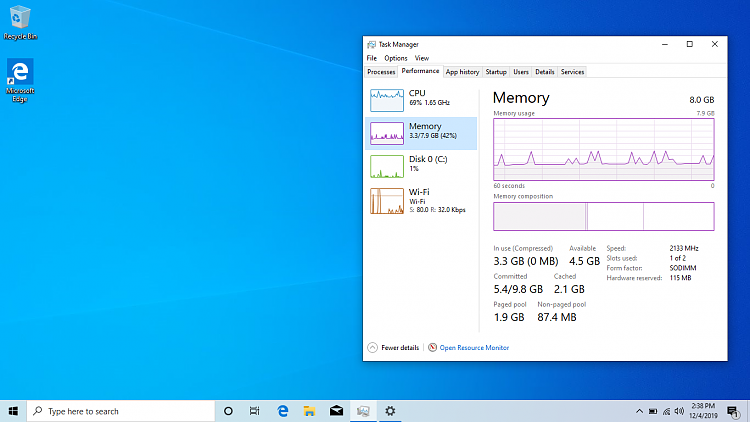Click the Task Manager title bar icon

(372, 44)
